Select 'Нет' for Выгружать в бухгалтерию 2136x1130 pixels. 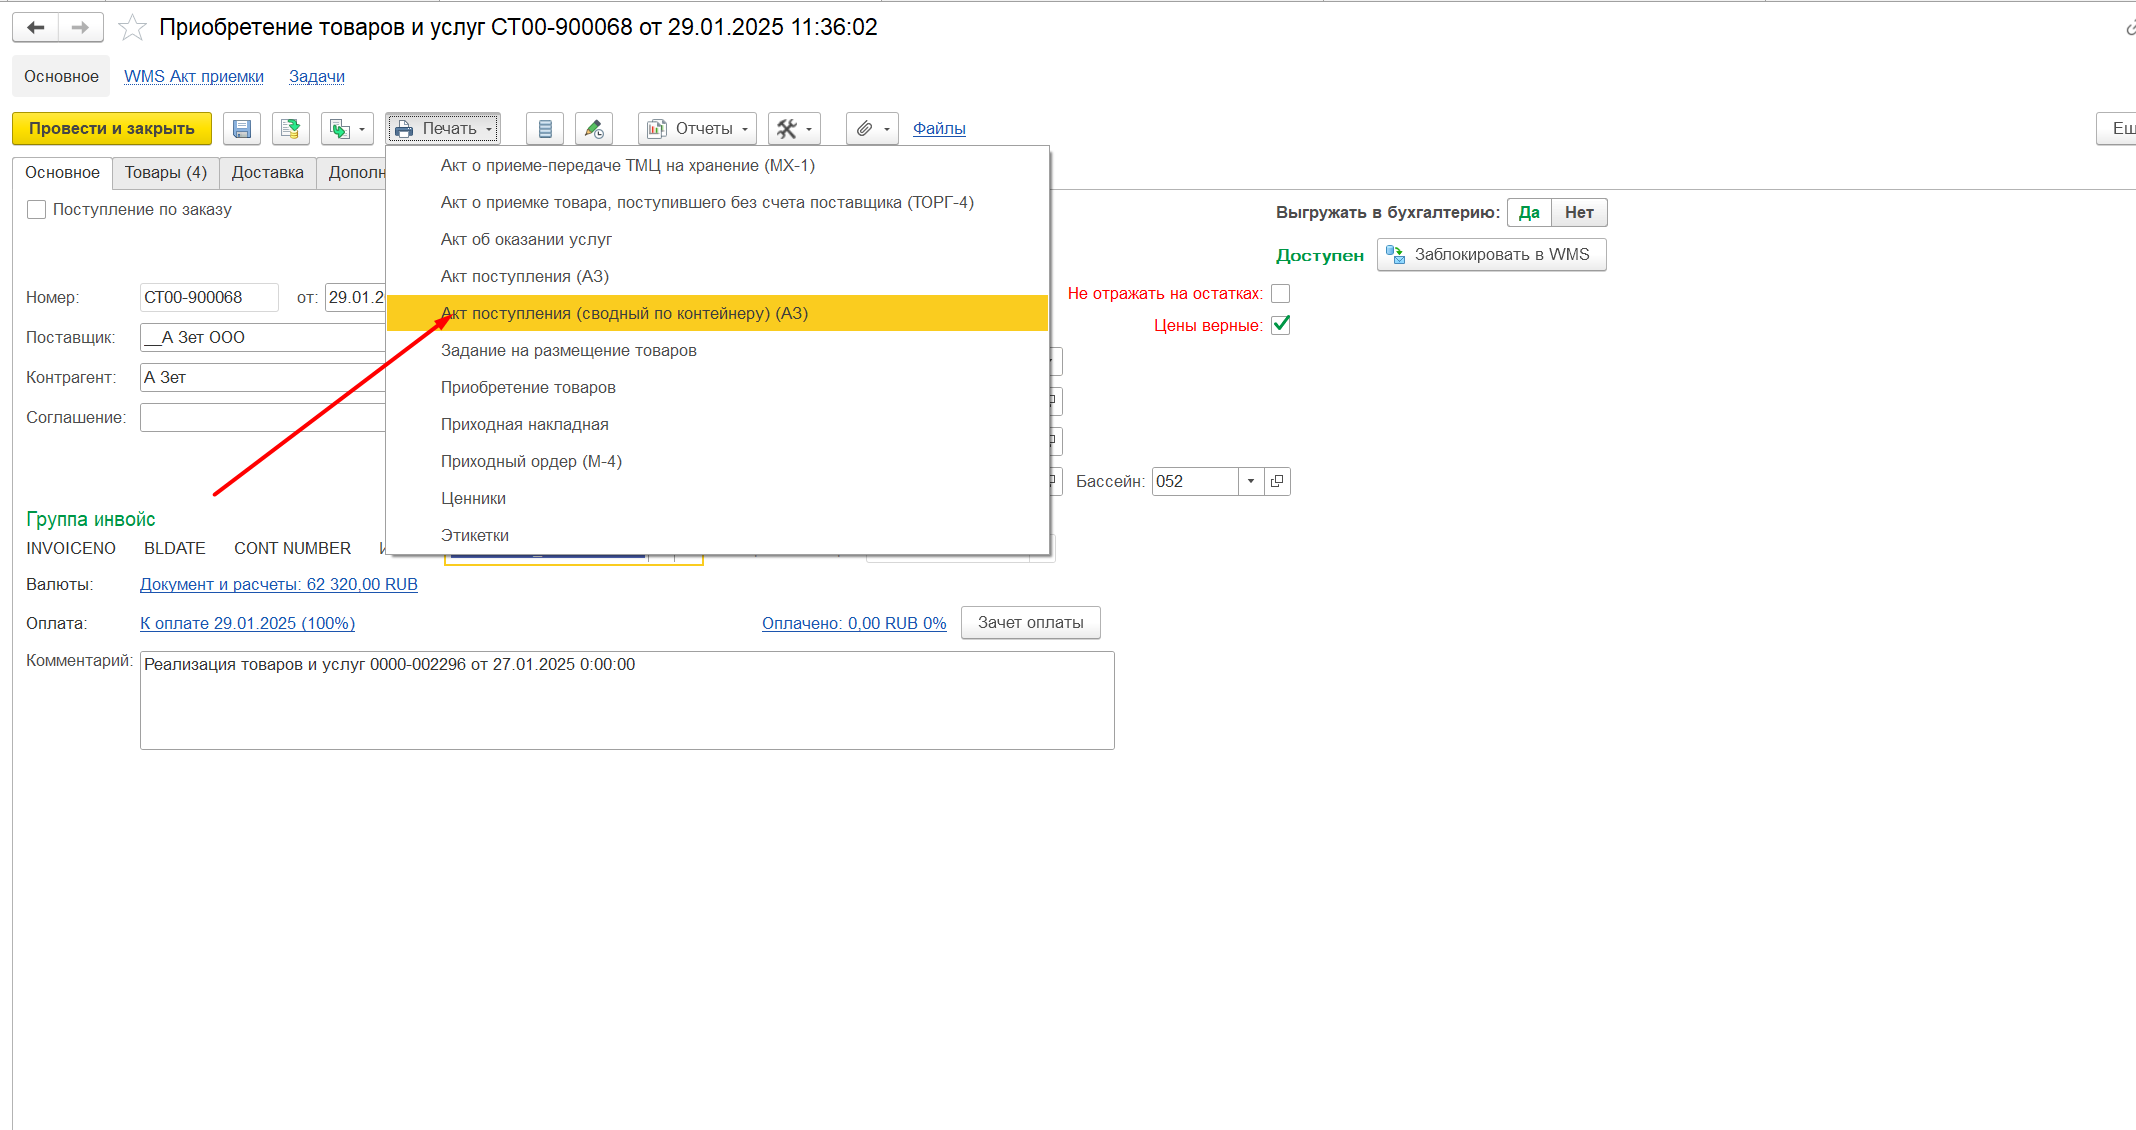pos(1578,213)
